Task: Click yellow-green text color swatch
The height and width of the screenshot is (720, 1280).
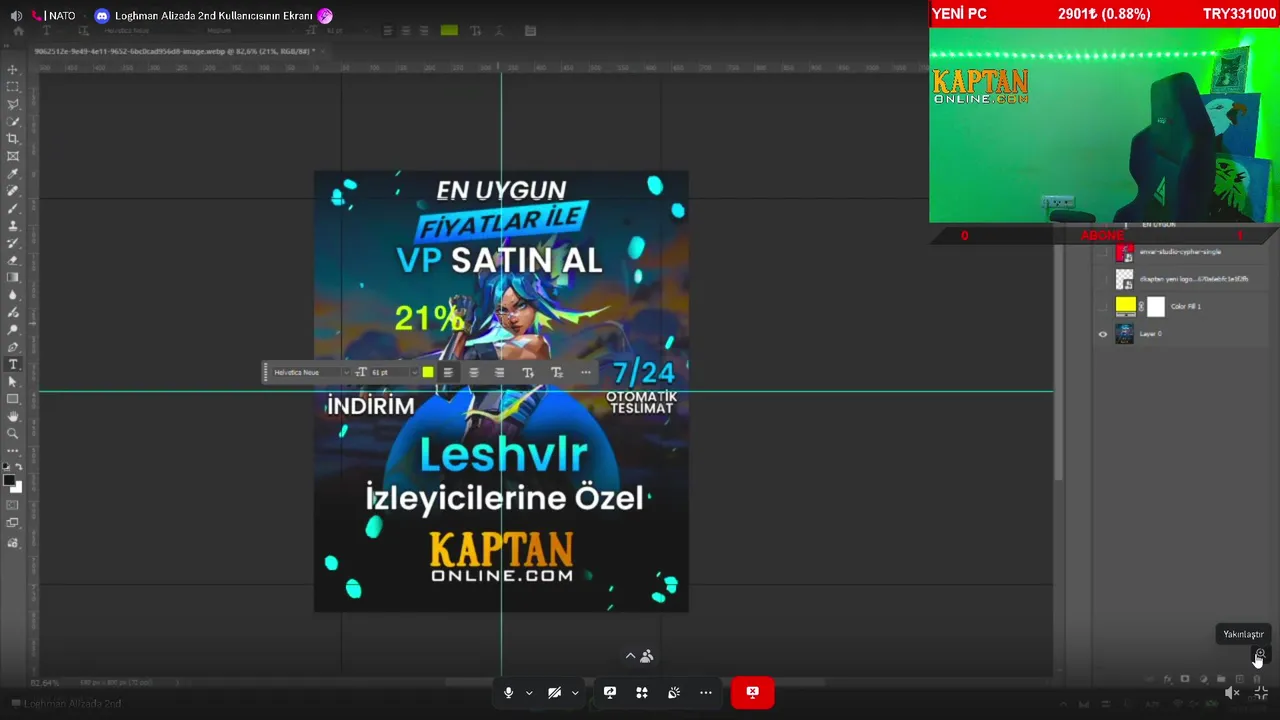Action: point(428,372)
